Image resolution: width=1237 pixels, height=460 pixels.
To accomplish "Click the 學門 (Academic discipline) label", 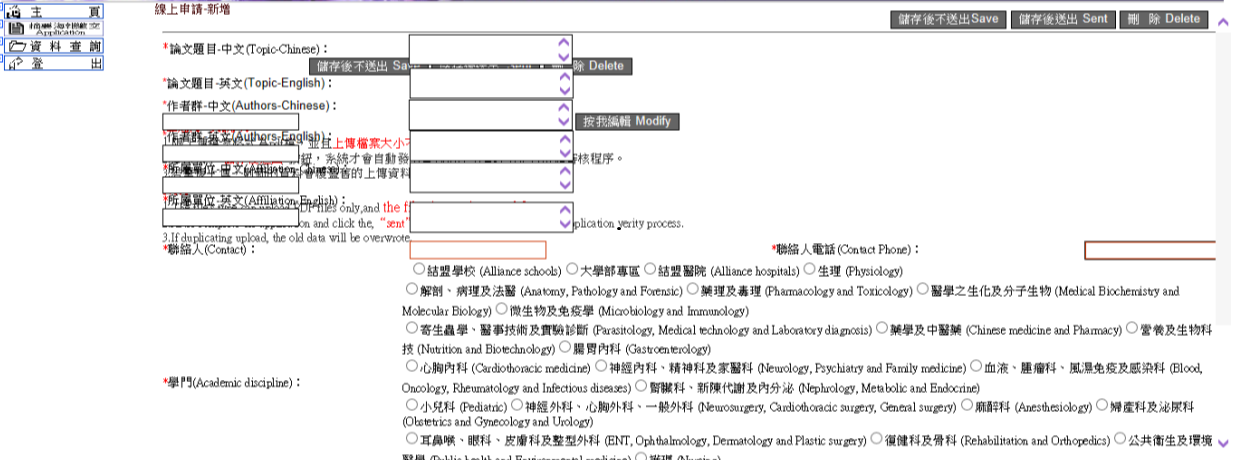I will [232, 383].
